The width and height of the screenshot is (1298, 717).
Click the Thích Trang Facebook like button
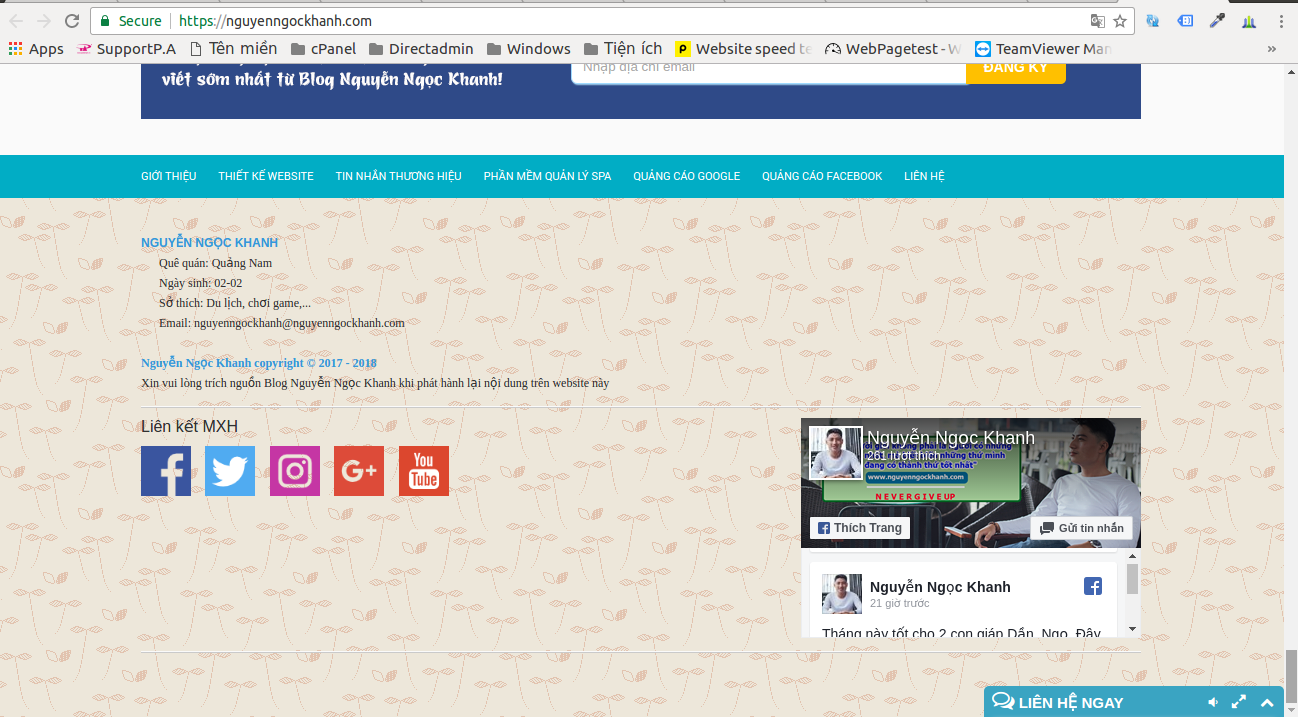pyautogui.click(x=860, y=528)
